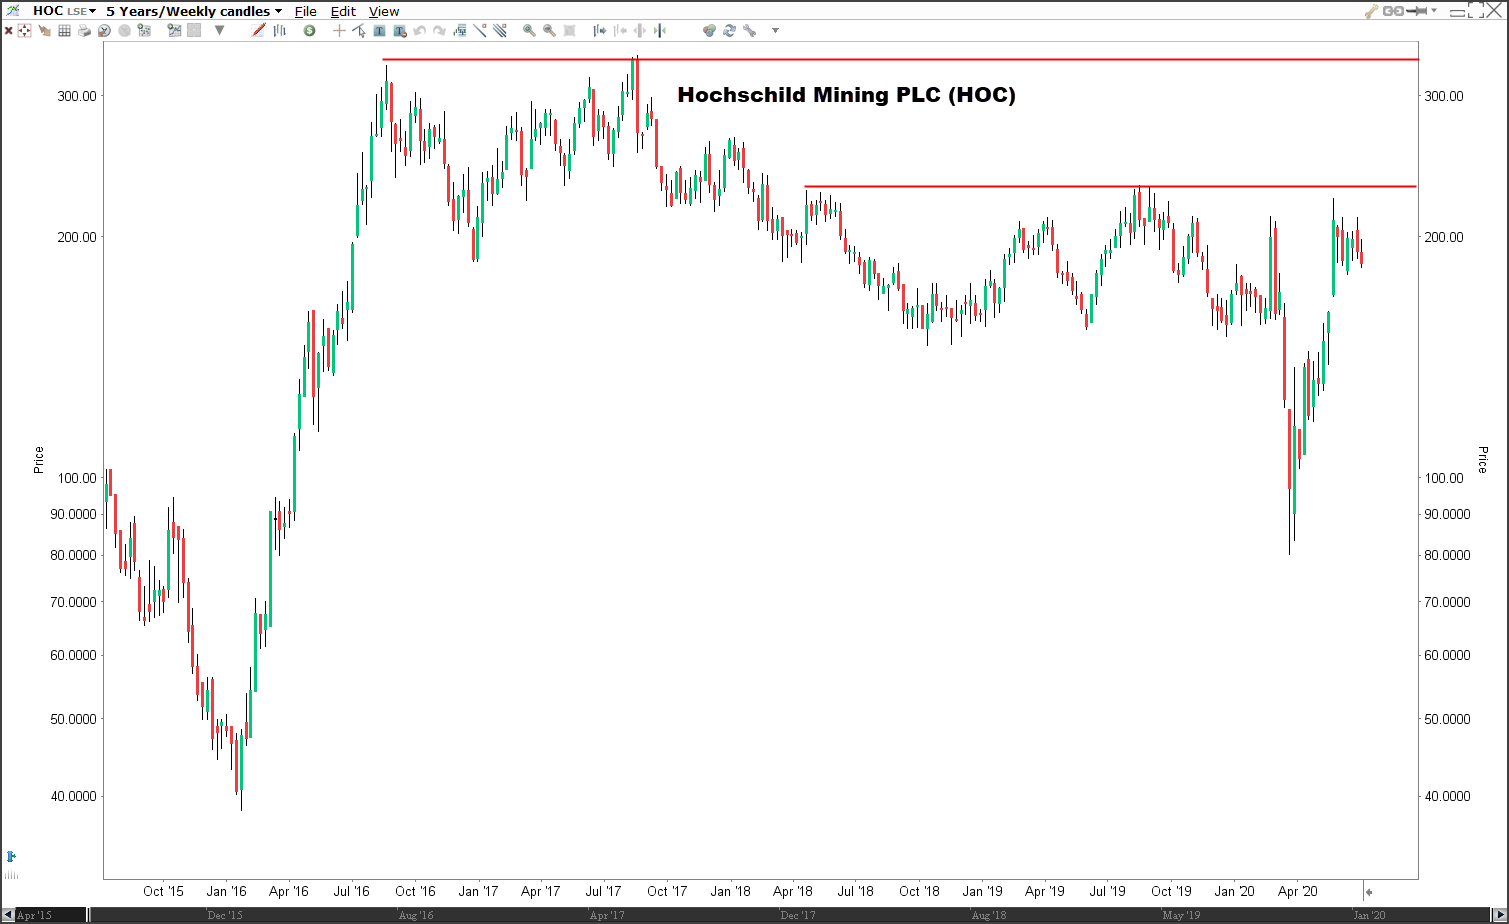The height and width of the screenshot is (924, 1509).
Task: Open the View menu
Action: pyautogui.click(x=384, y=11)
